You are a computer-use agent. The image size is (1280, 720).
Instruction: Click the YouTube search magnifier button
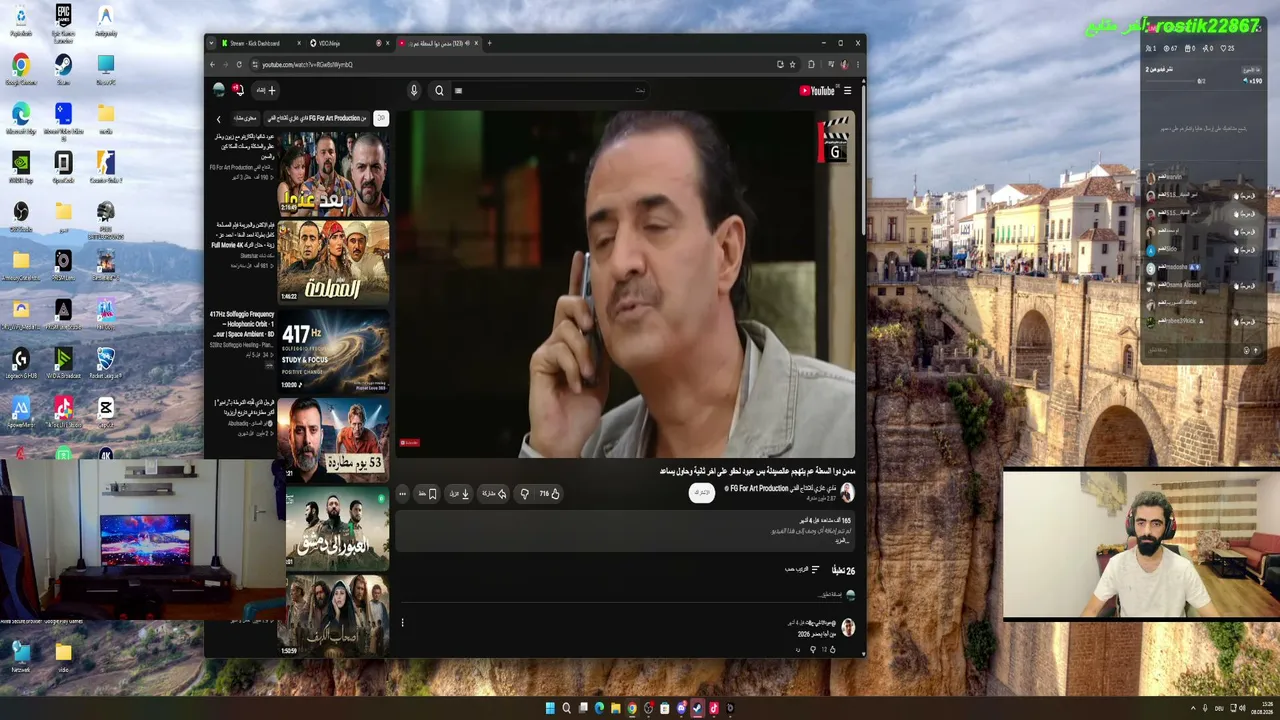[x=439, y=91]
